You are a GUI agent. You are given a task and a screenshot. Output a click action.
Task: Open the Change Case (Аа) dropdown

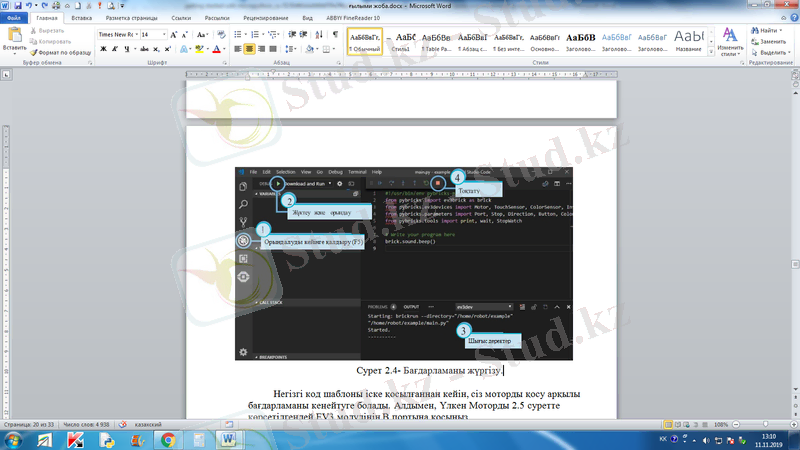[203, 35]
